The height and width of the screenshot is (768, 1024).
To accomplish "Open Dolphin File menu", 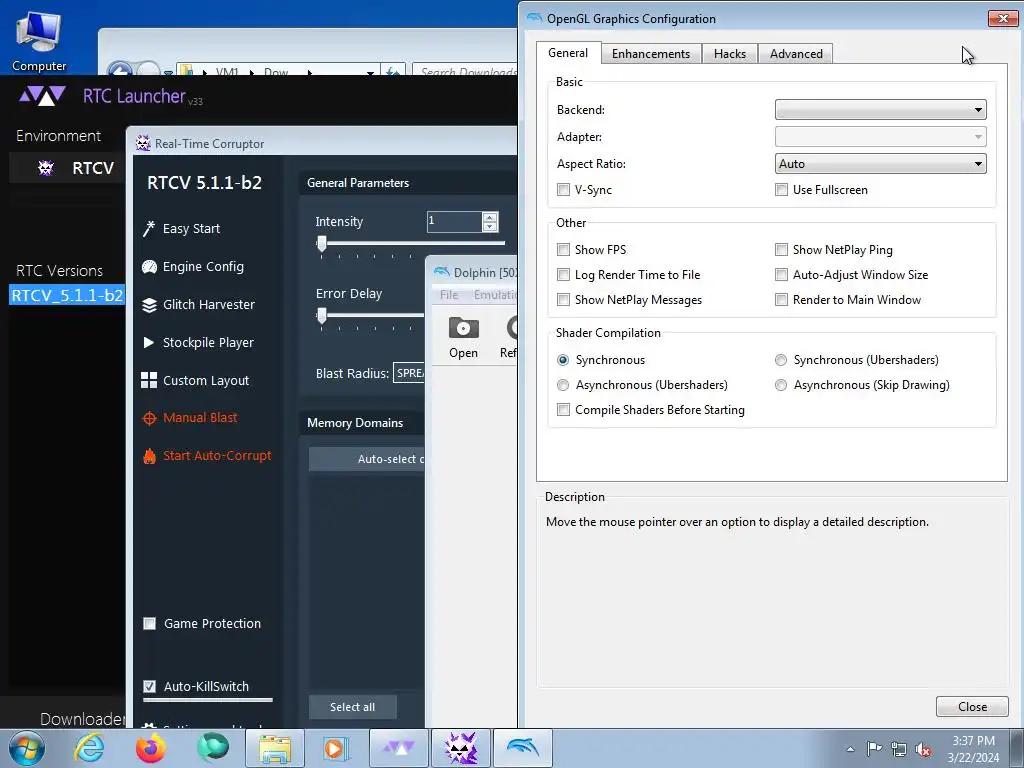I will [x=449, y=295].
